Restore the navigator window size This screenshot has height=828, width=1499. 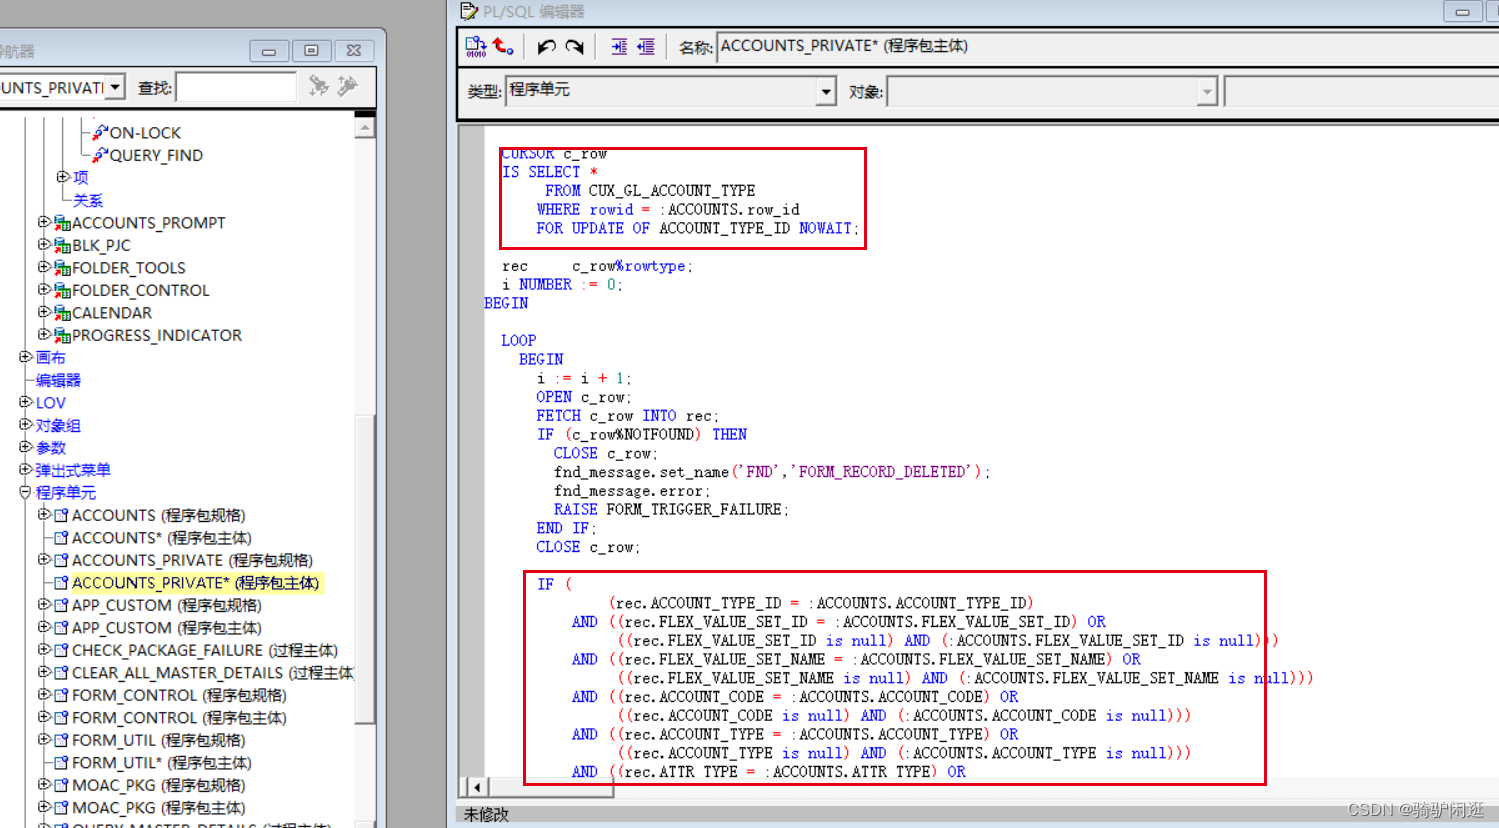click(311, 50)
